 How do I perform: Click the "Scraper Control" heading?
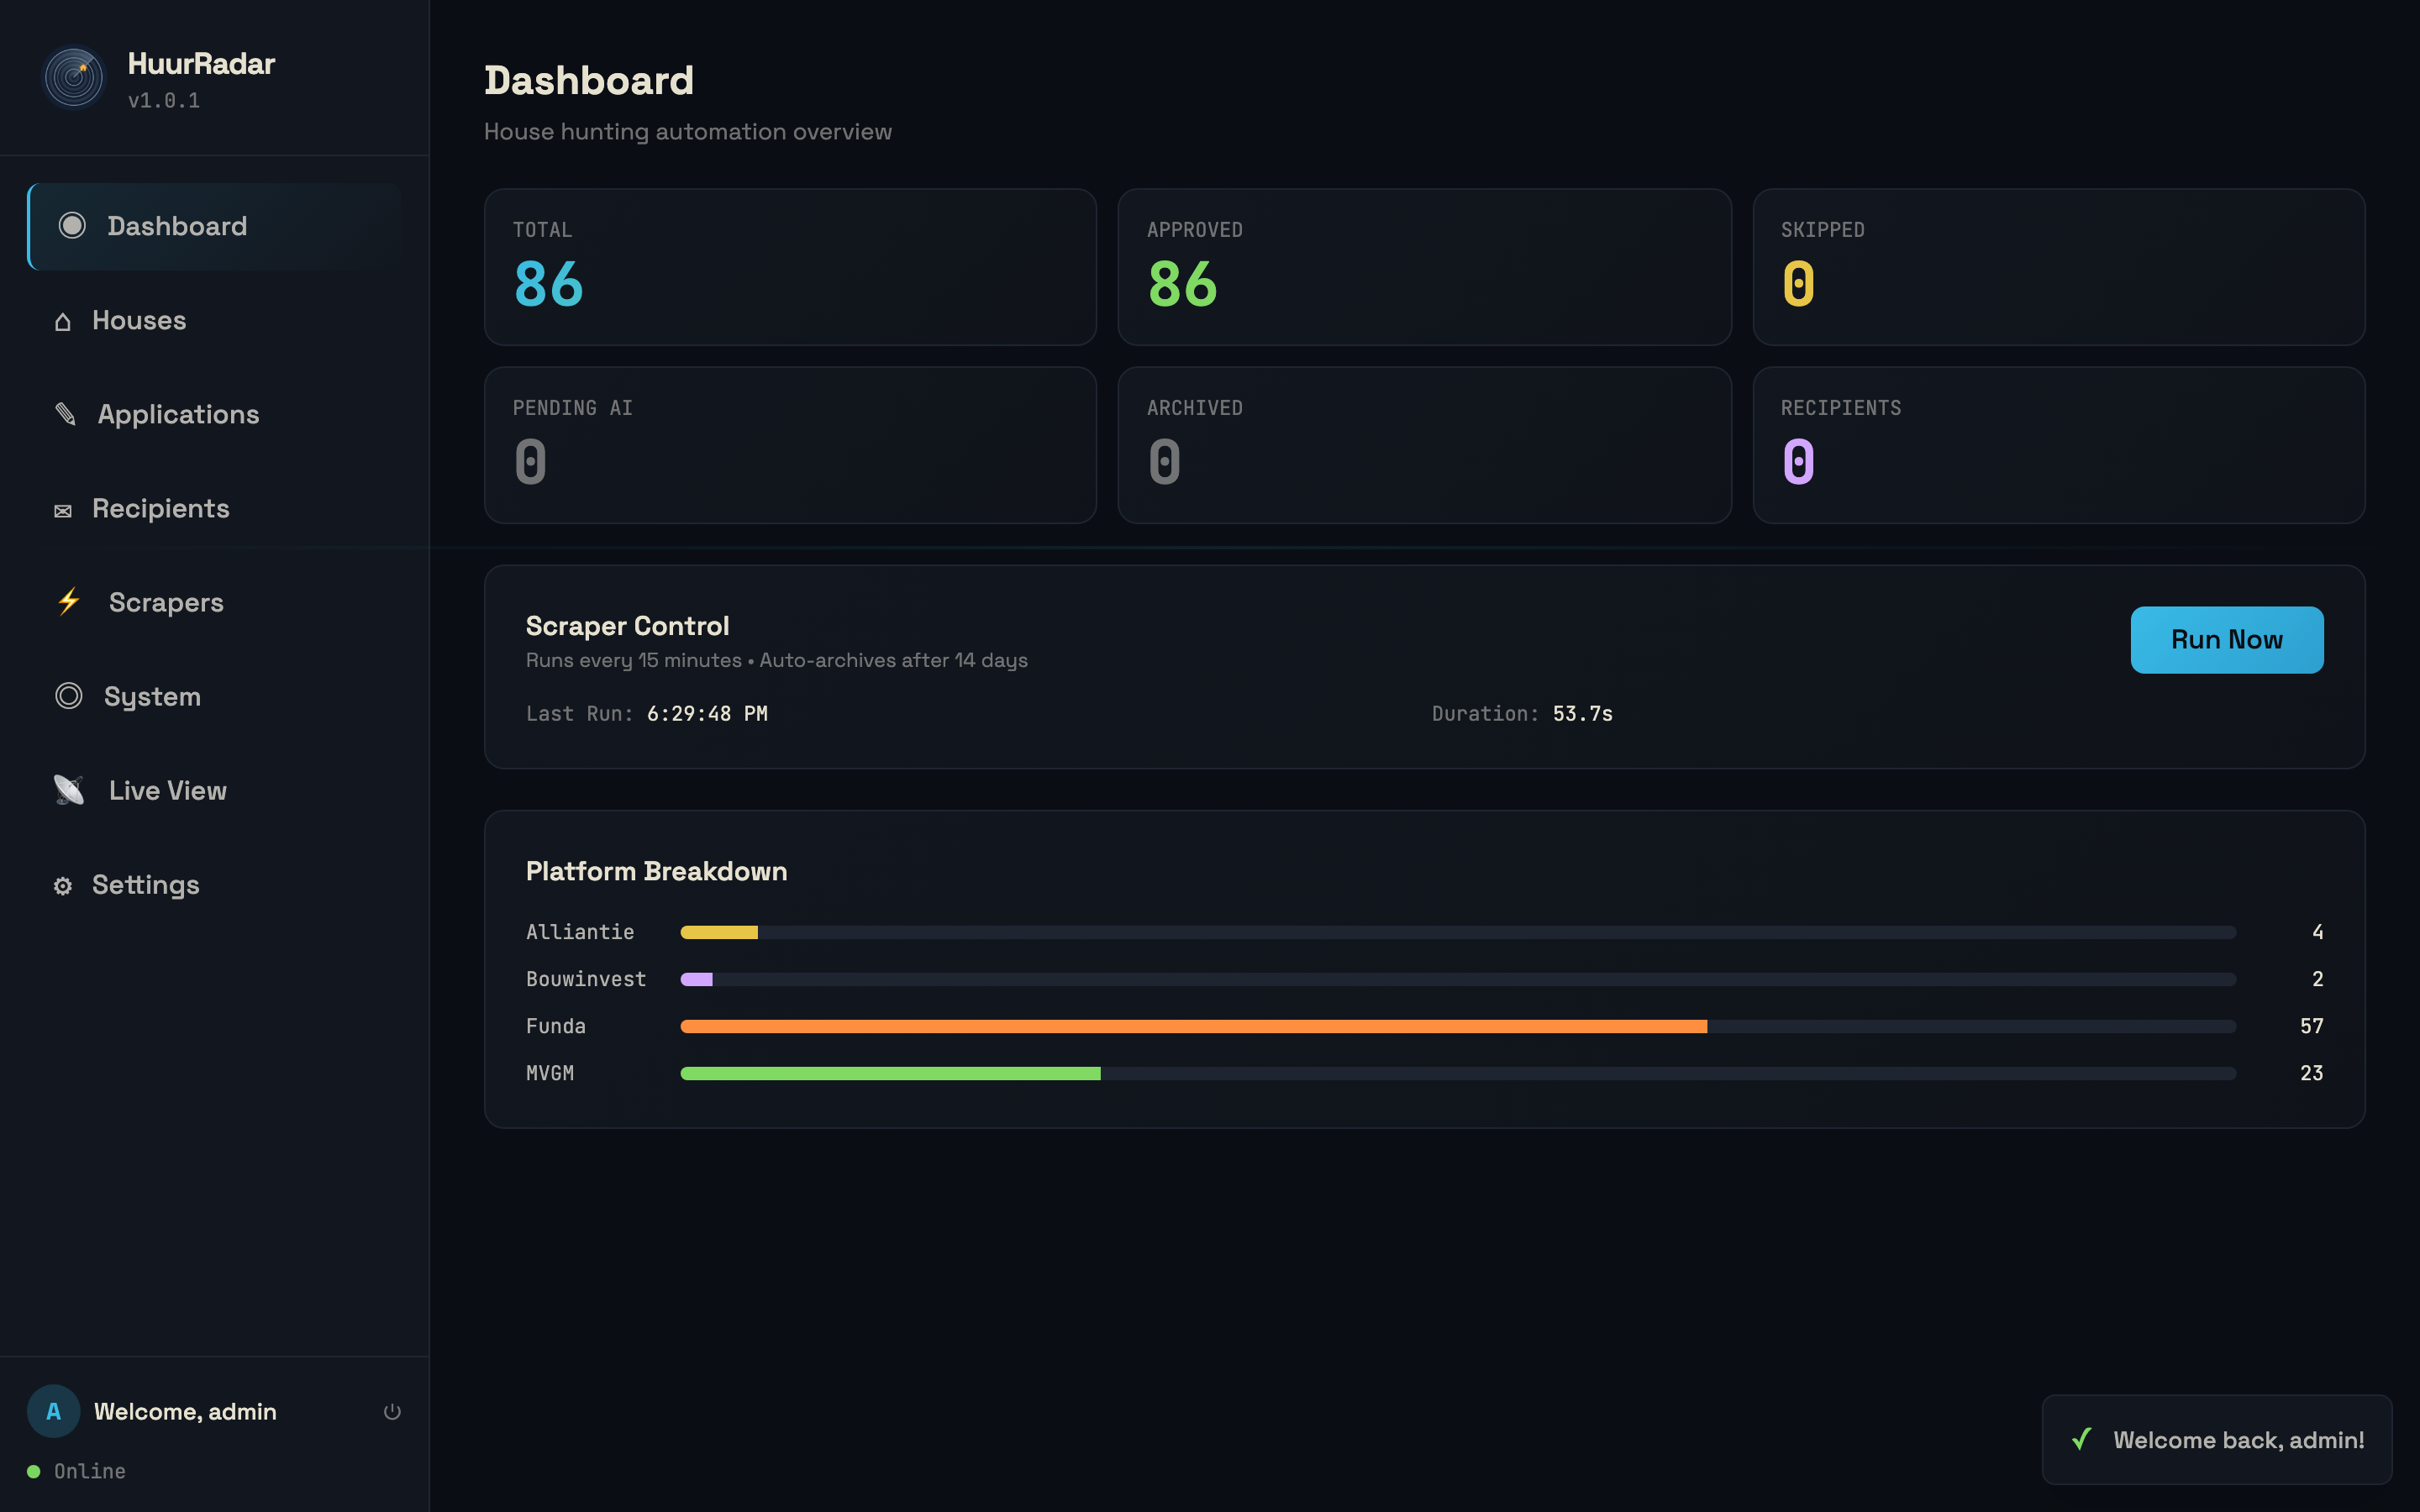(x=627, y=626)
